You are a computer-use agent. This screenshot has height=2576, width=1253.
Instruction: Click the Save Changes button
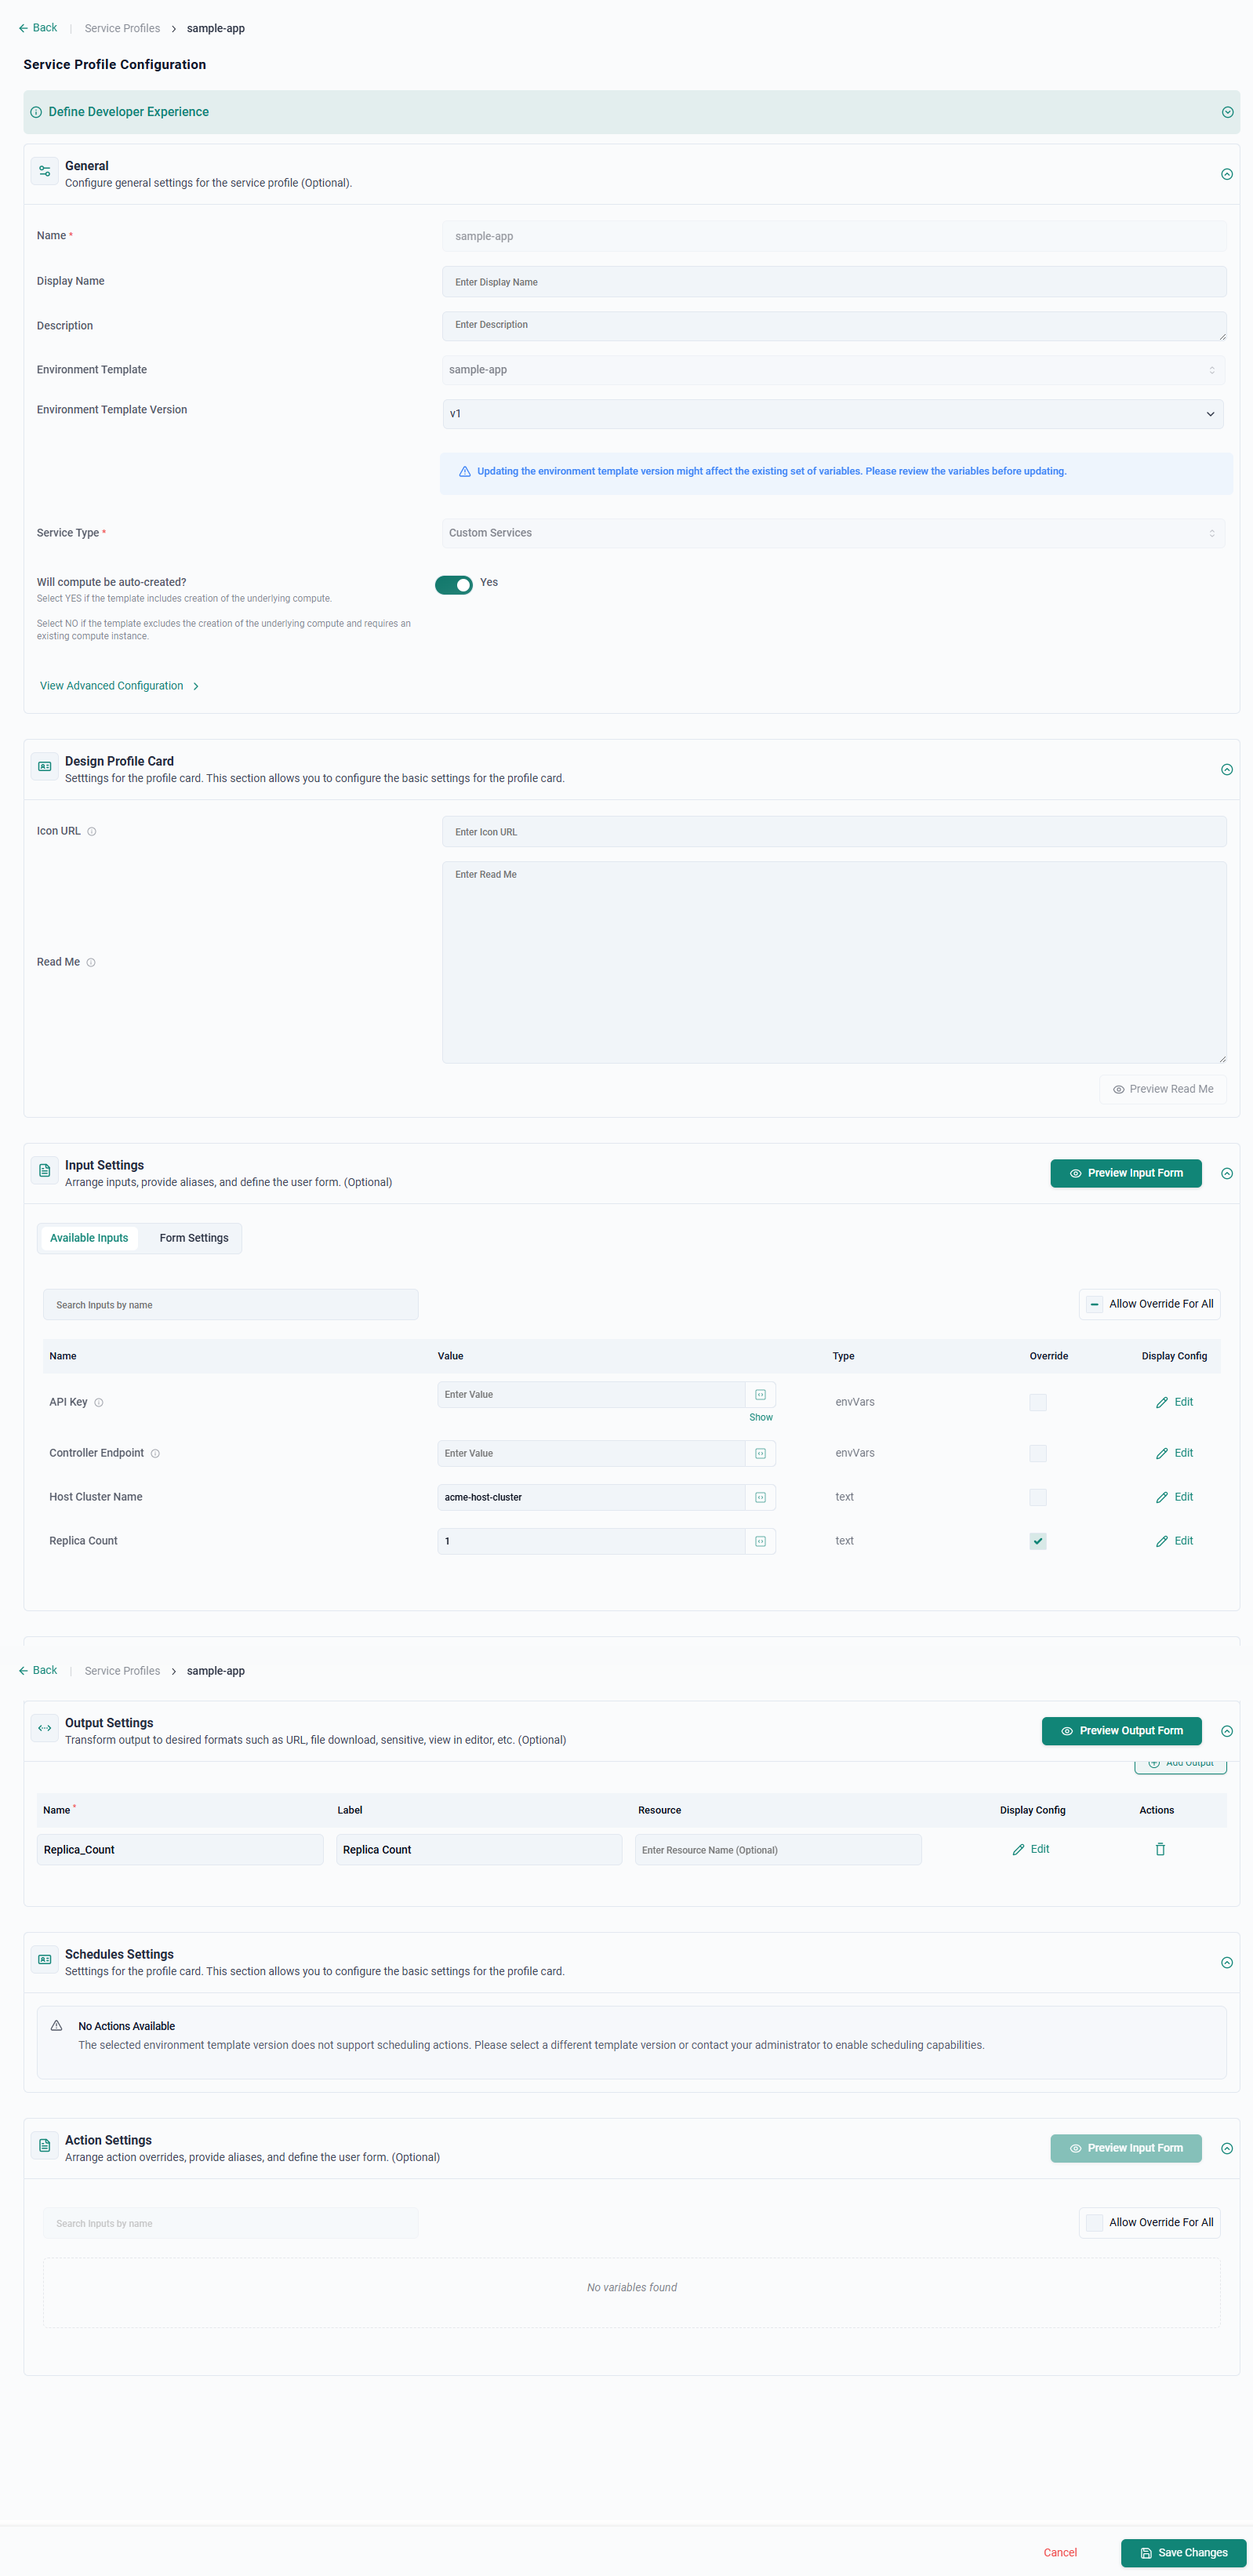1183,2552
